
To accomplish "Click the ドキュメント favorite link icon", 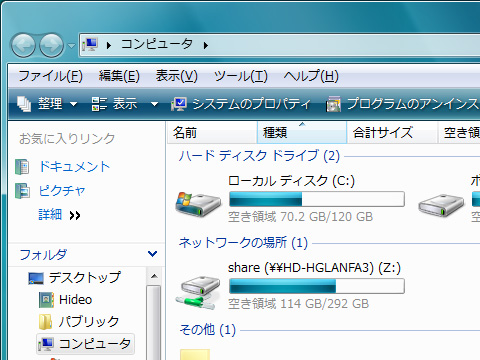I will point(22,167).
